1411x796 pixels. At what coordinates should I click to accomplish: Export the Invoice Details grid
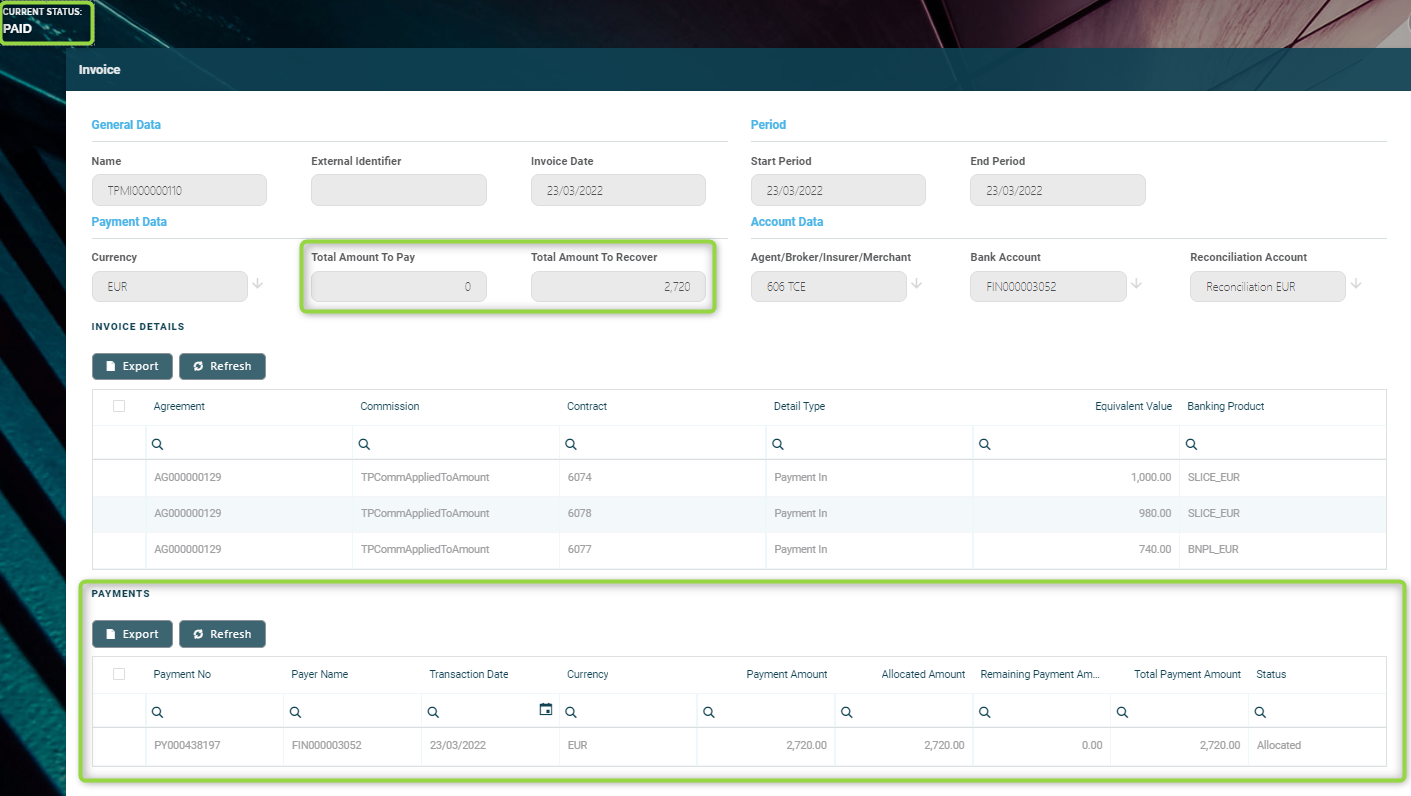click(132, 366)
